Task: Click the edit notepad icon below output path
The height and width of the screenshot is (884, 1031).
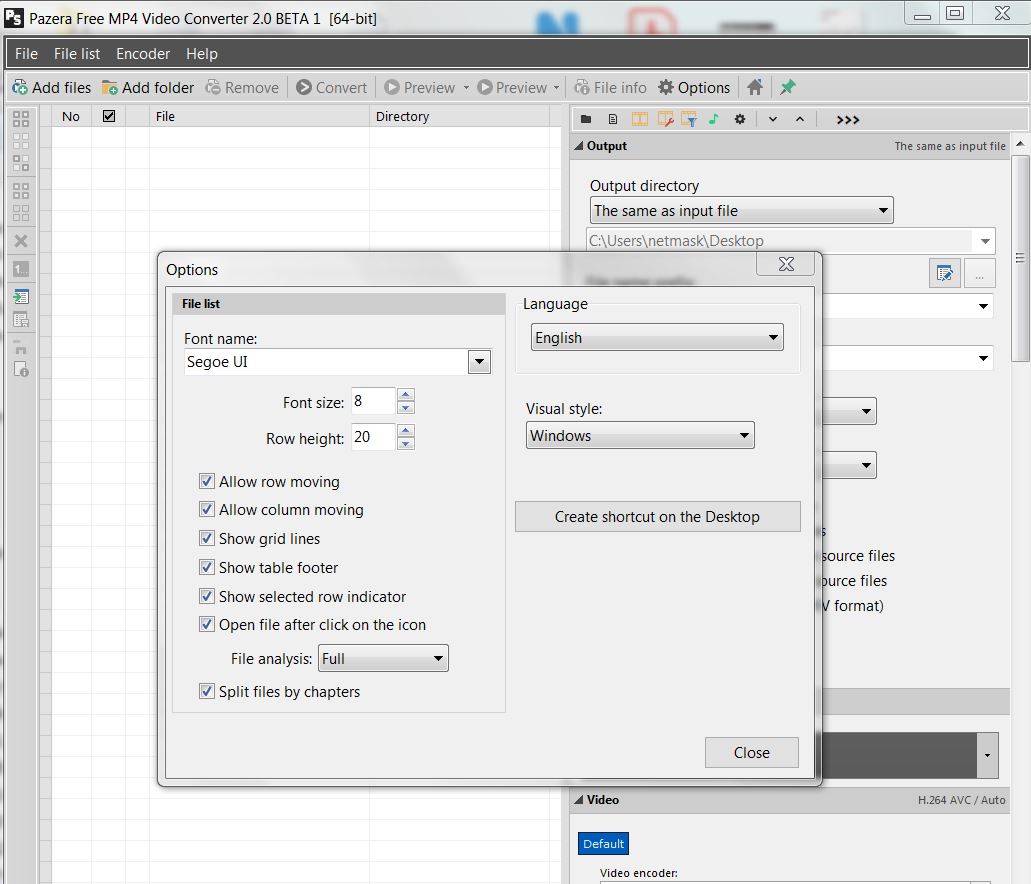Action: click(x=945, y=273)
